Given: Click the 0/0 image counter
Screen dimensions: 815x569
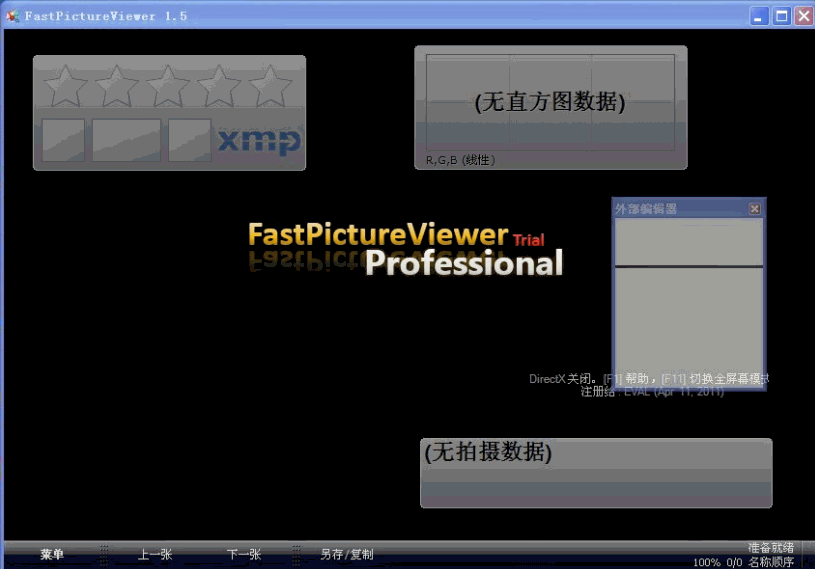Looking at the screenshot, I should click(734, 562).
